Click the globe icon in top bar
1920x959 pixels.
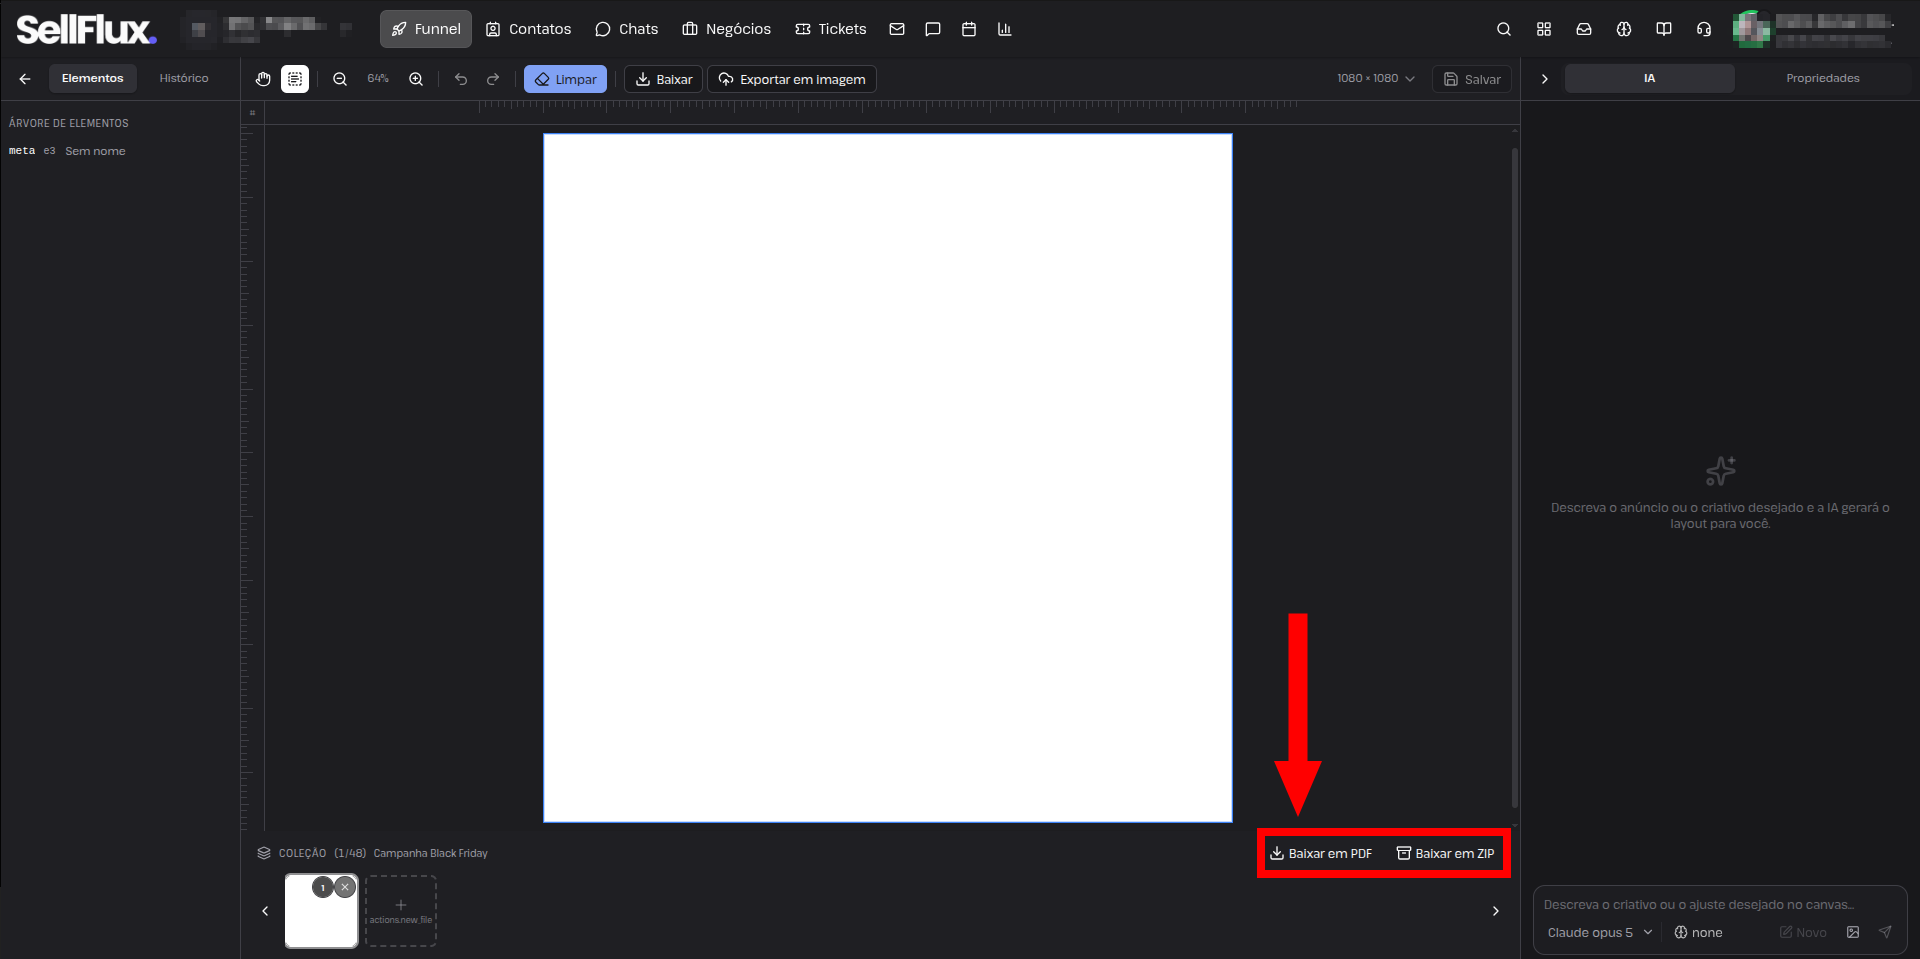(1624, 29)
